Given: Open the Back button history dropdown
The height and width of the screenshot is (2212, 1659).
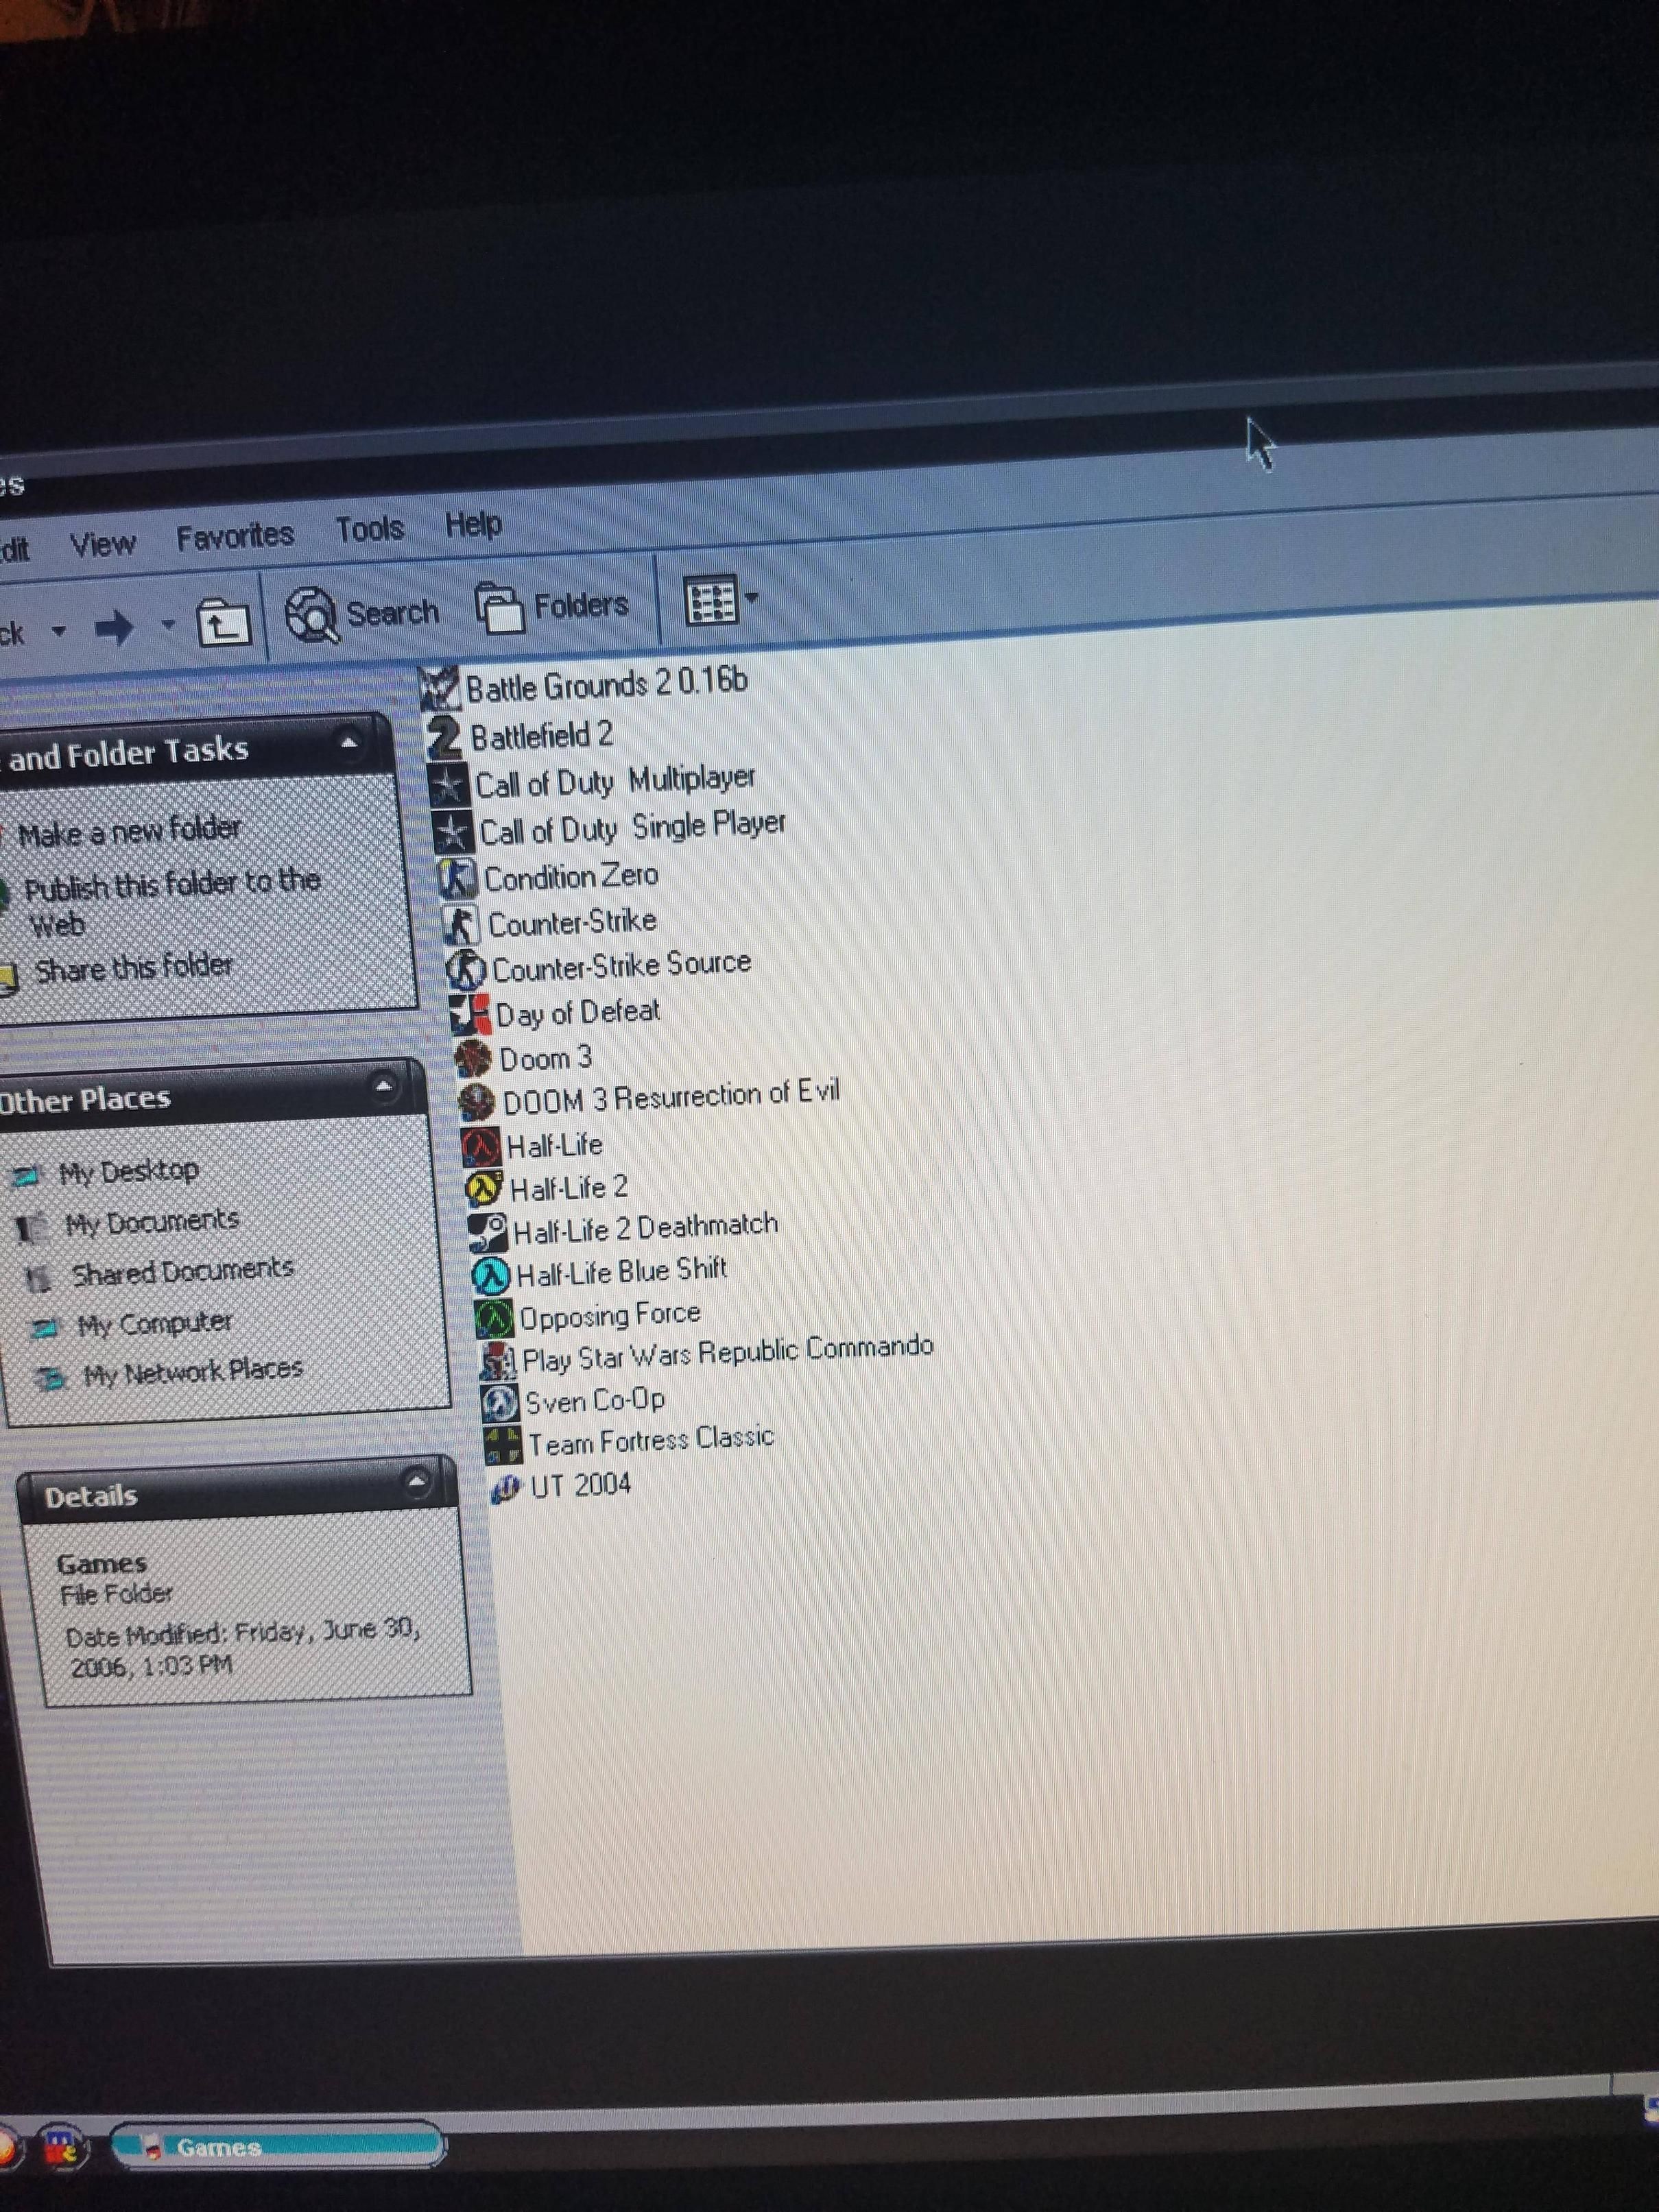Looking at the screenshot, I should coord(59,631).
